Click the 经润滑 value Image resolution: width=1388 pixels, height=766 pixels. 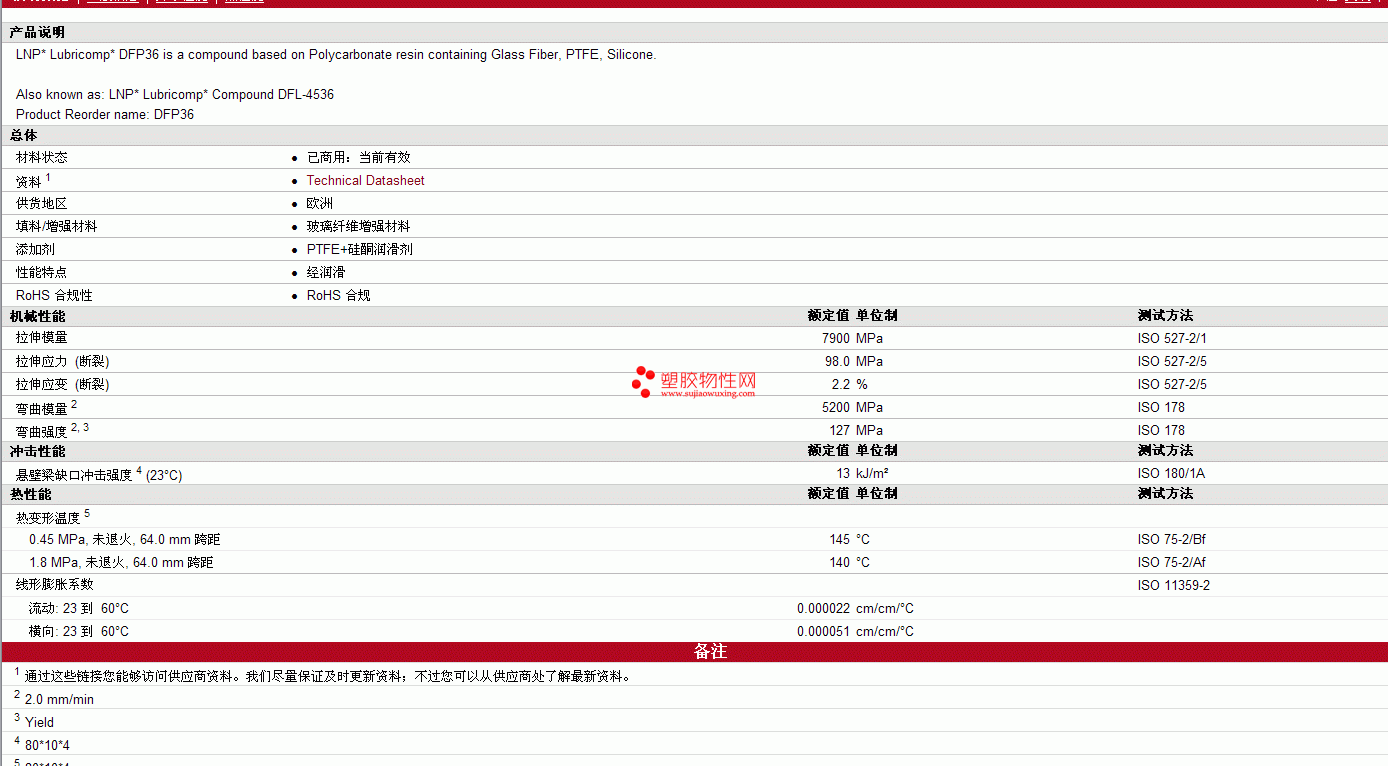point(326,273)
